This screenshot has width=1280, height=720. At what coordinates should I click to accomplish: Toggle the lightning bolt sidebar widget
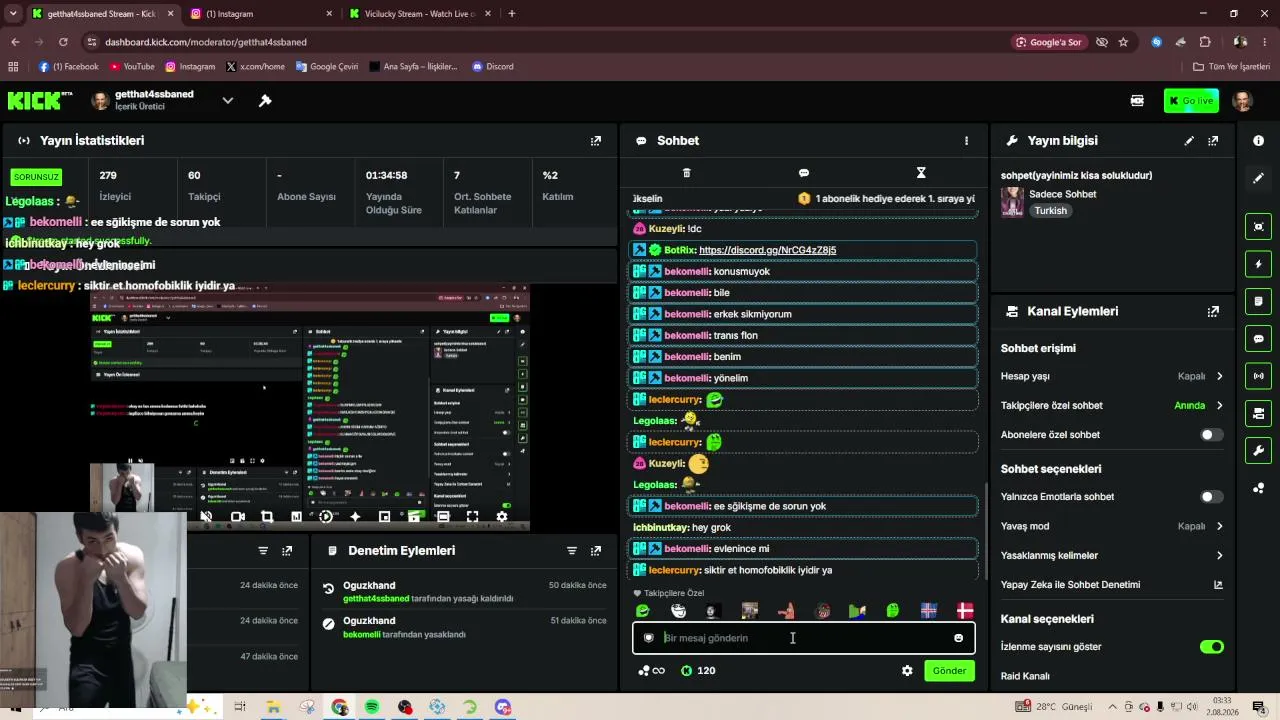point(1258,264)
